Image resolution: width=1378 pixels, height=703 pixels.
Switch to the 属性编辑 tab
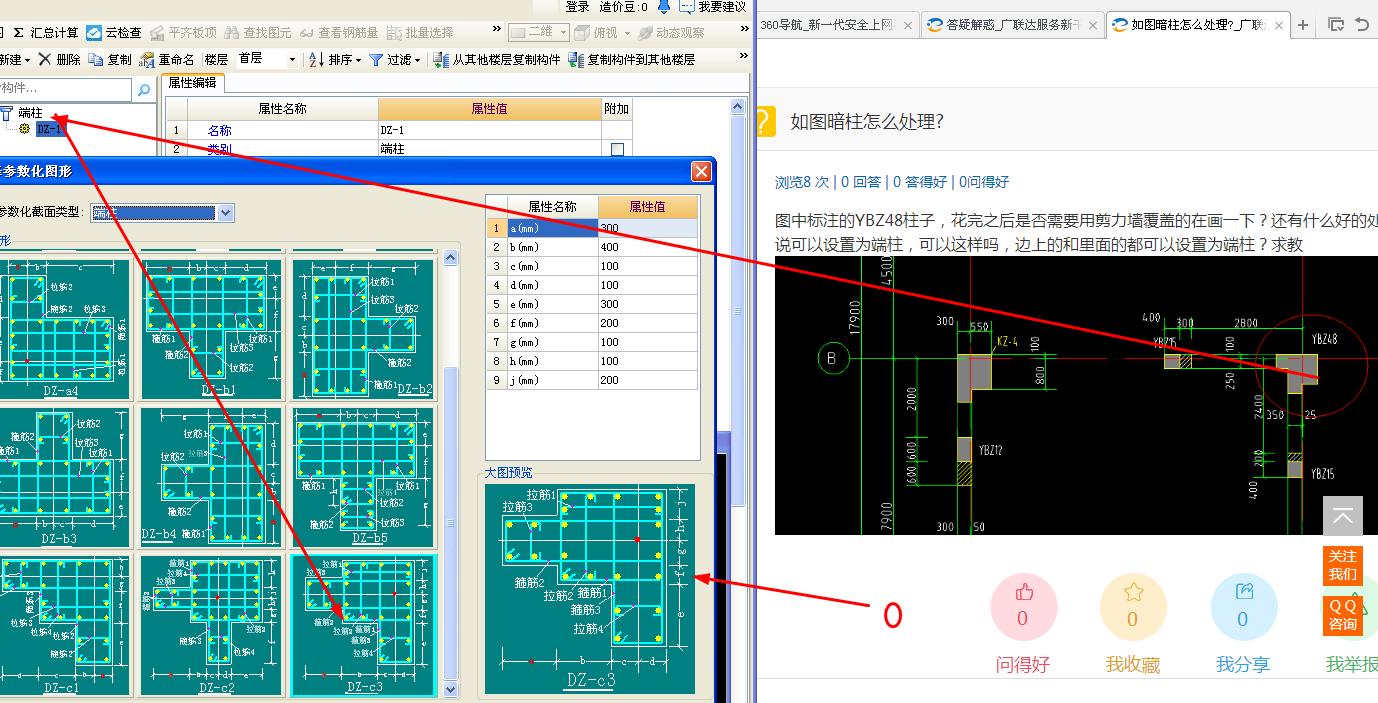tap(193, 83)
